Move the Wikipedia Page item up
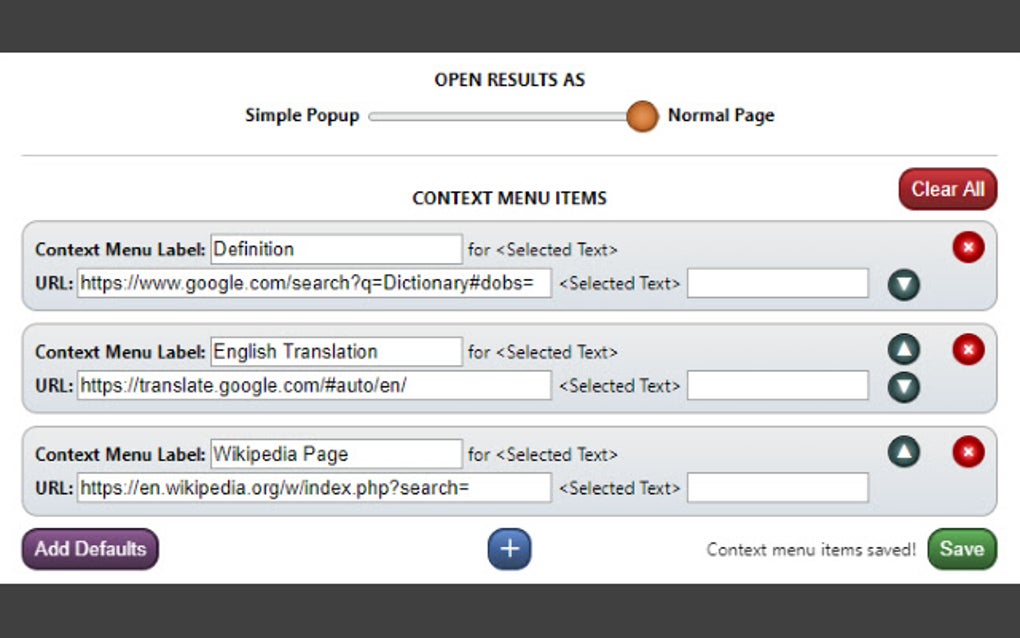Screen dimensions: 1020x638 click(x=903, y=452)
